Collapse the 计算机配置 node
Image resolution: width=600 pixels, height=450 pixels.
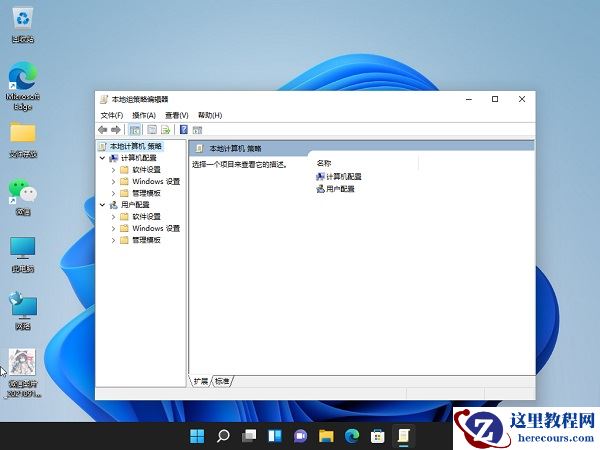pyautogui.click(x=103, y=158)
